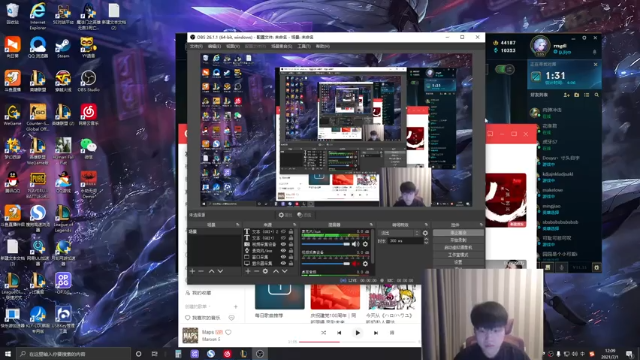Viewport: 640px width, 360px height.
Task: Toggle visibility of 窗口采集 source
Action: click(283, 257)
